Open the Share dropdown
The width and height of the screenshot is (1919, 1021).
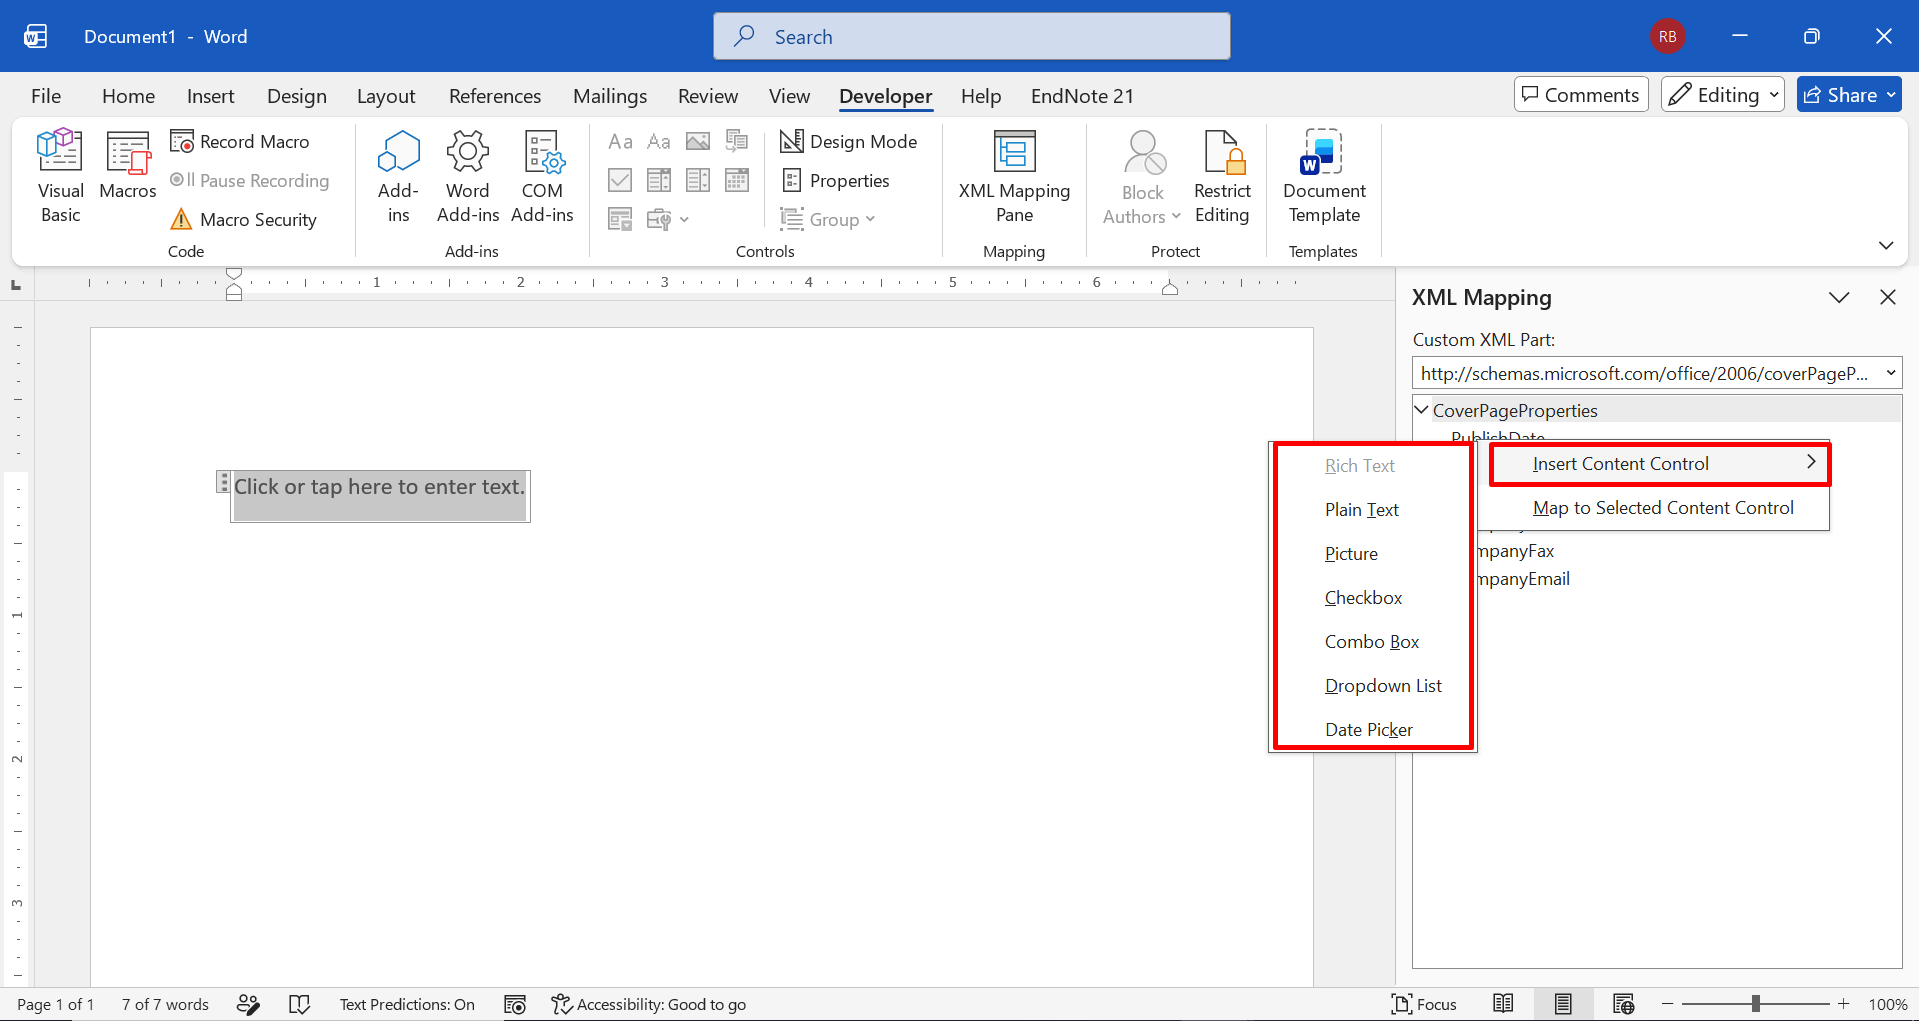pos(1849,94)
